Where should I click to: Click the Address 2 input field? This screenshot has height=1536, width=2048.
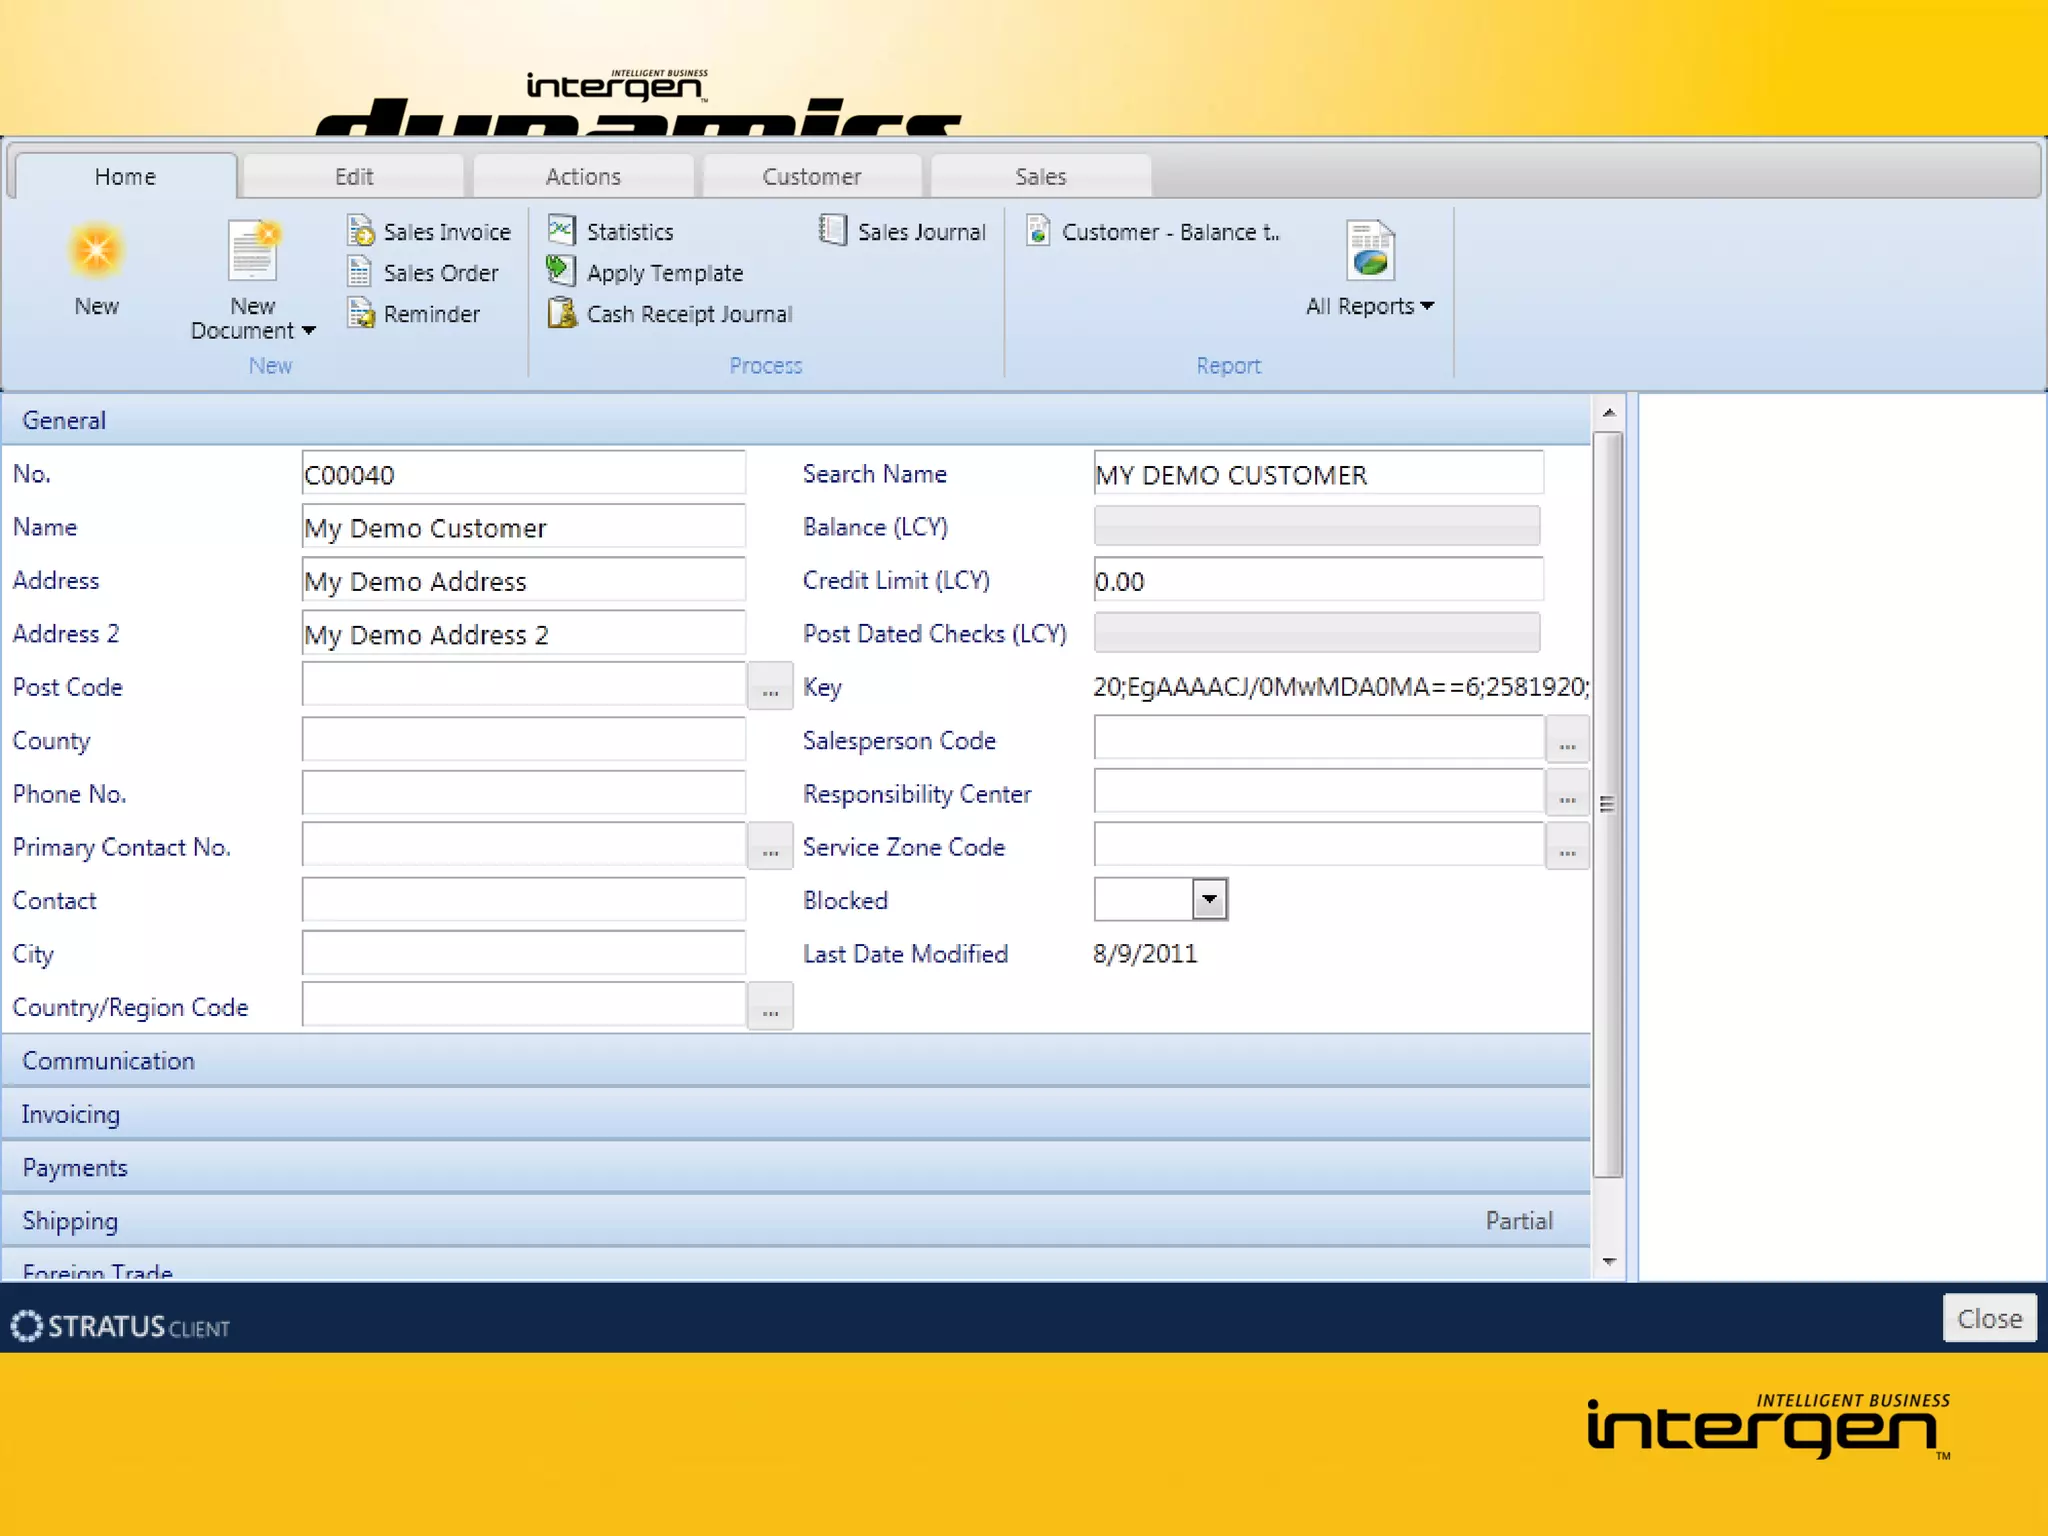click(524, 633)
